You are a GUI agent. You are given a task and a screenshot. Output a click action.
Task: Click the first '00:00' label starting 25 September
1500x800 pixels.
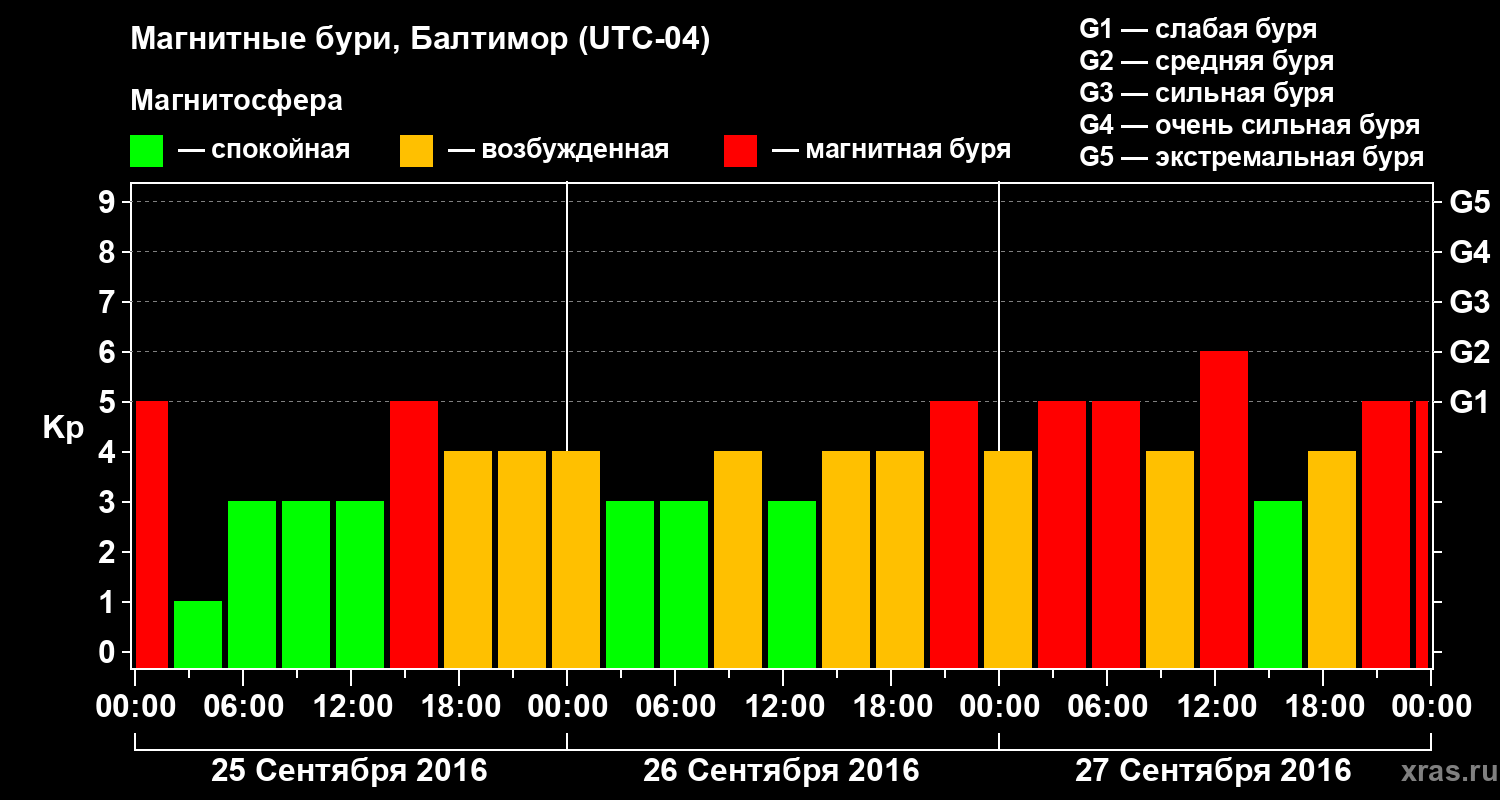(135, 707)
